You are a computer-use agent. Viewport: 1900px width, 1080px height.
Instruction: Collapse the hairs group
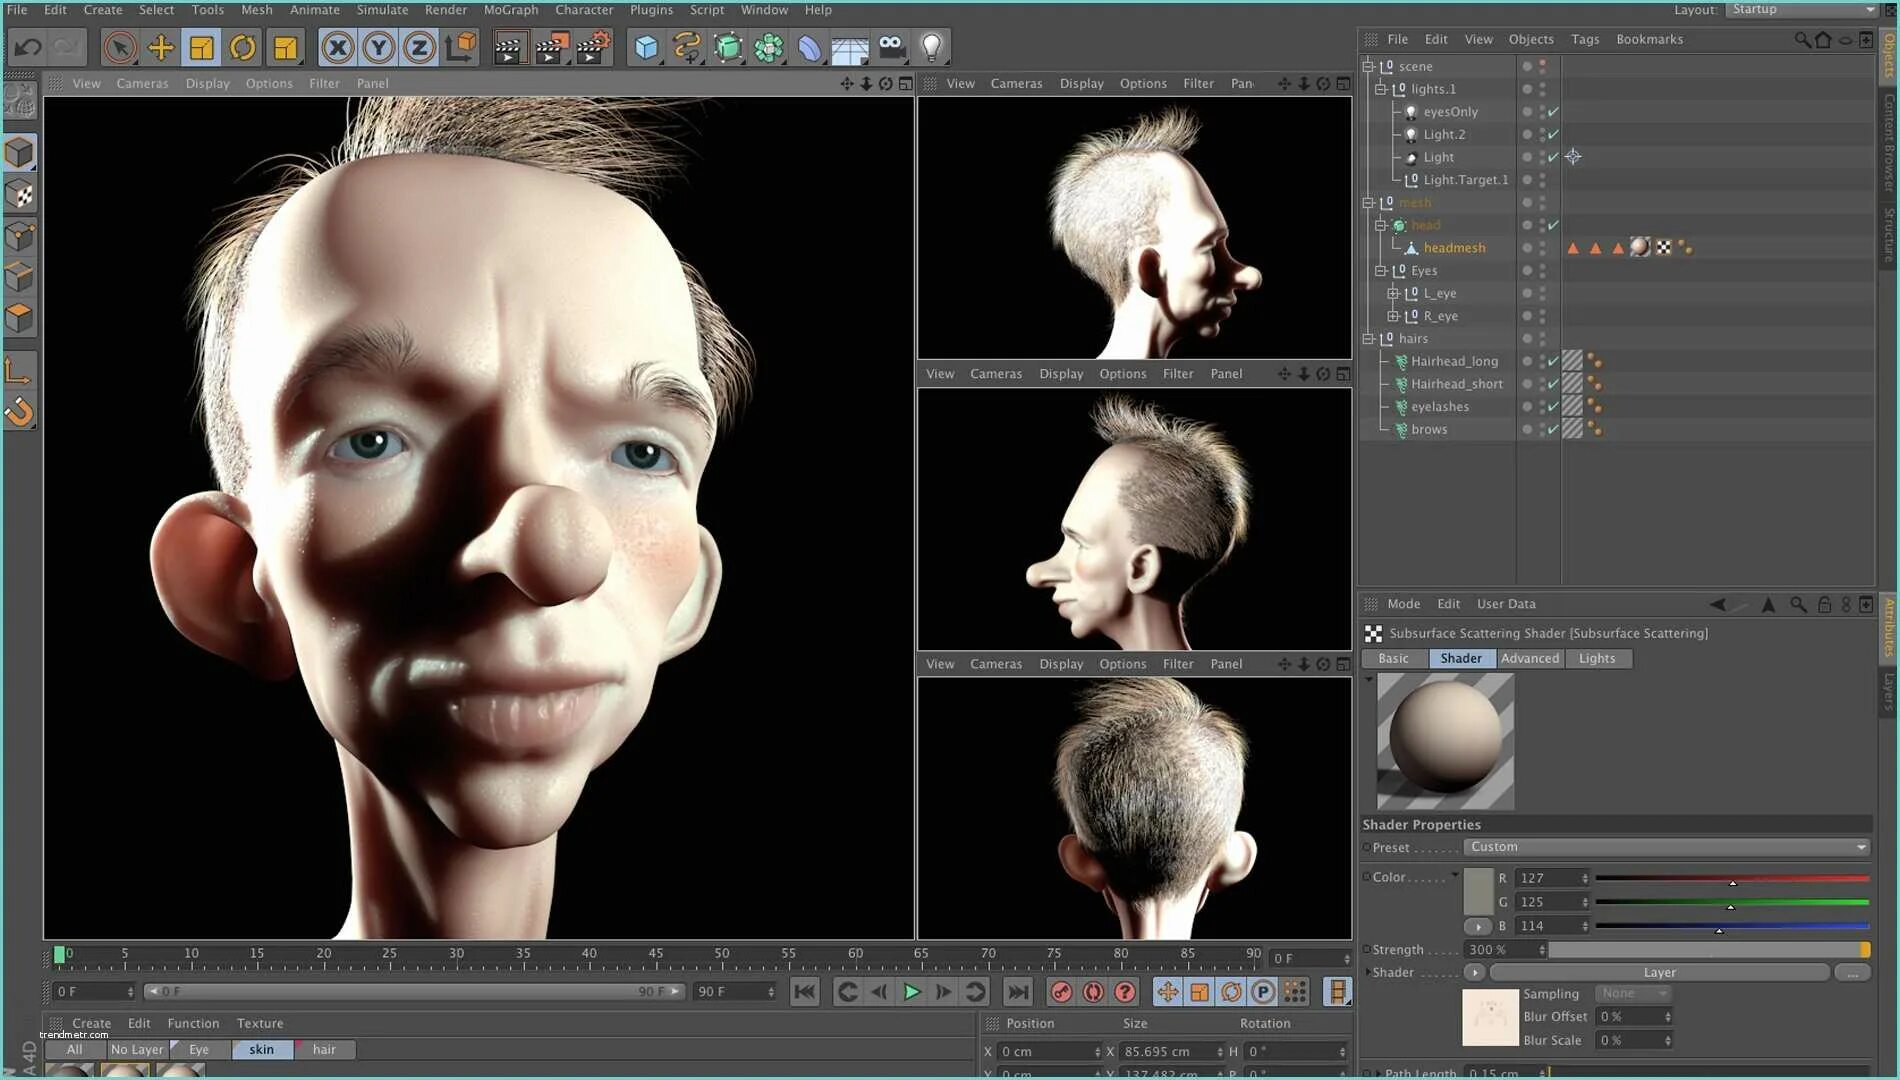pyautogui.click(x=1368, y=338)
